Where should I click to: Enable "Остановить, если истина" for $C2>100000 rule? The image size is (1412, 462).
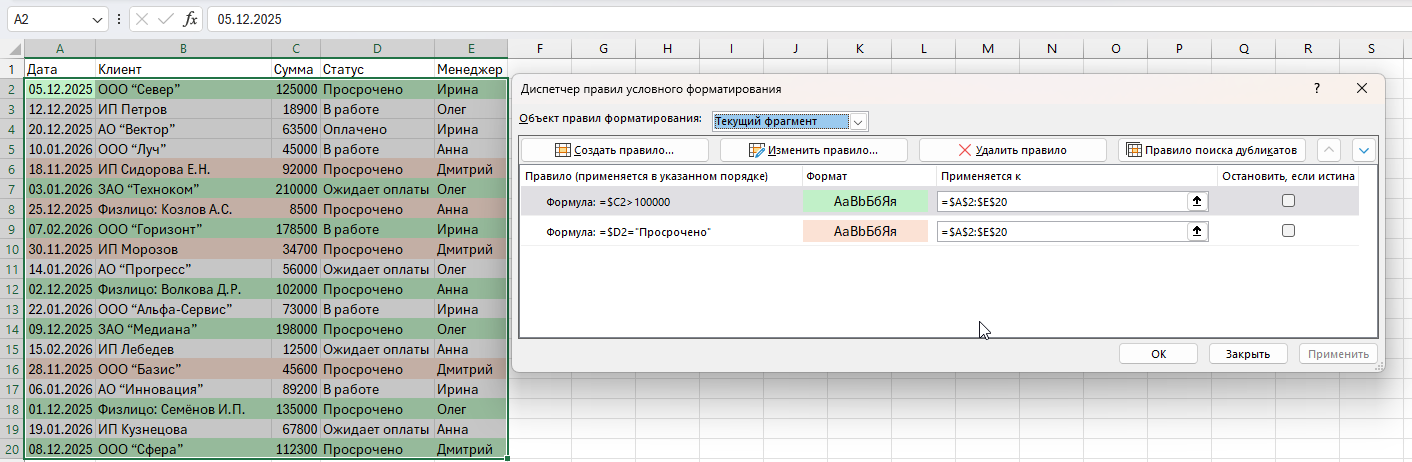1288,201
